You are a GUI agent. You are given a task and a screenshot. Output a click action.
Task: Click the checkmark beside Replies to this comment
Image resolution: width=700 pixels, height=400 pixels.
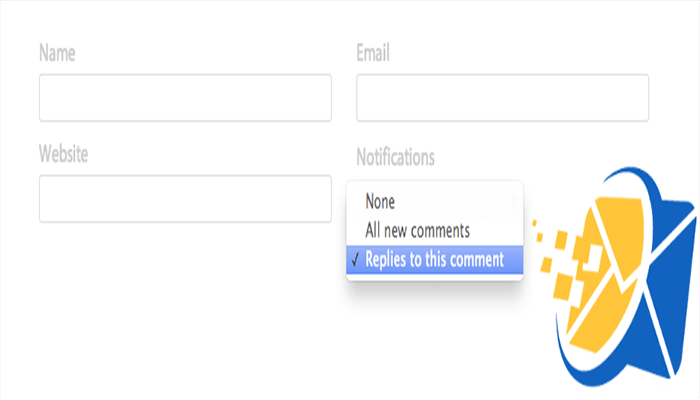click(355, 260)
